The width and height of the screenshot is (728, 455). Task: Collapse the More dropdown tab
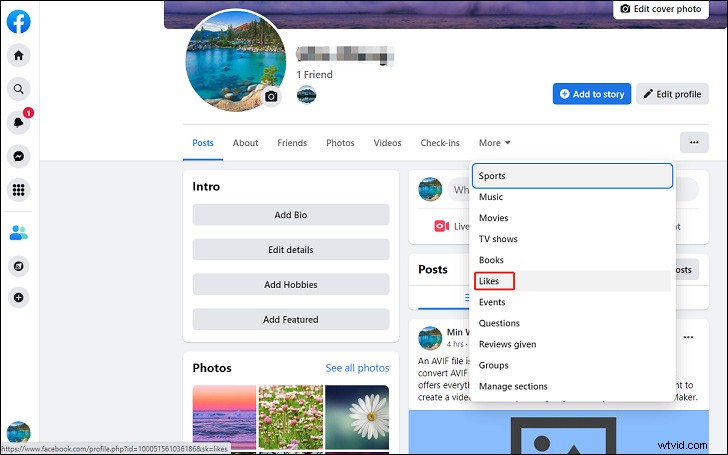coord(494,143)
